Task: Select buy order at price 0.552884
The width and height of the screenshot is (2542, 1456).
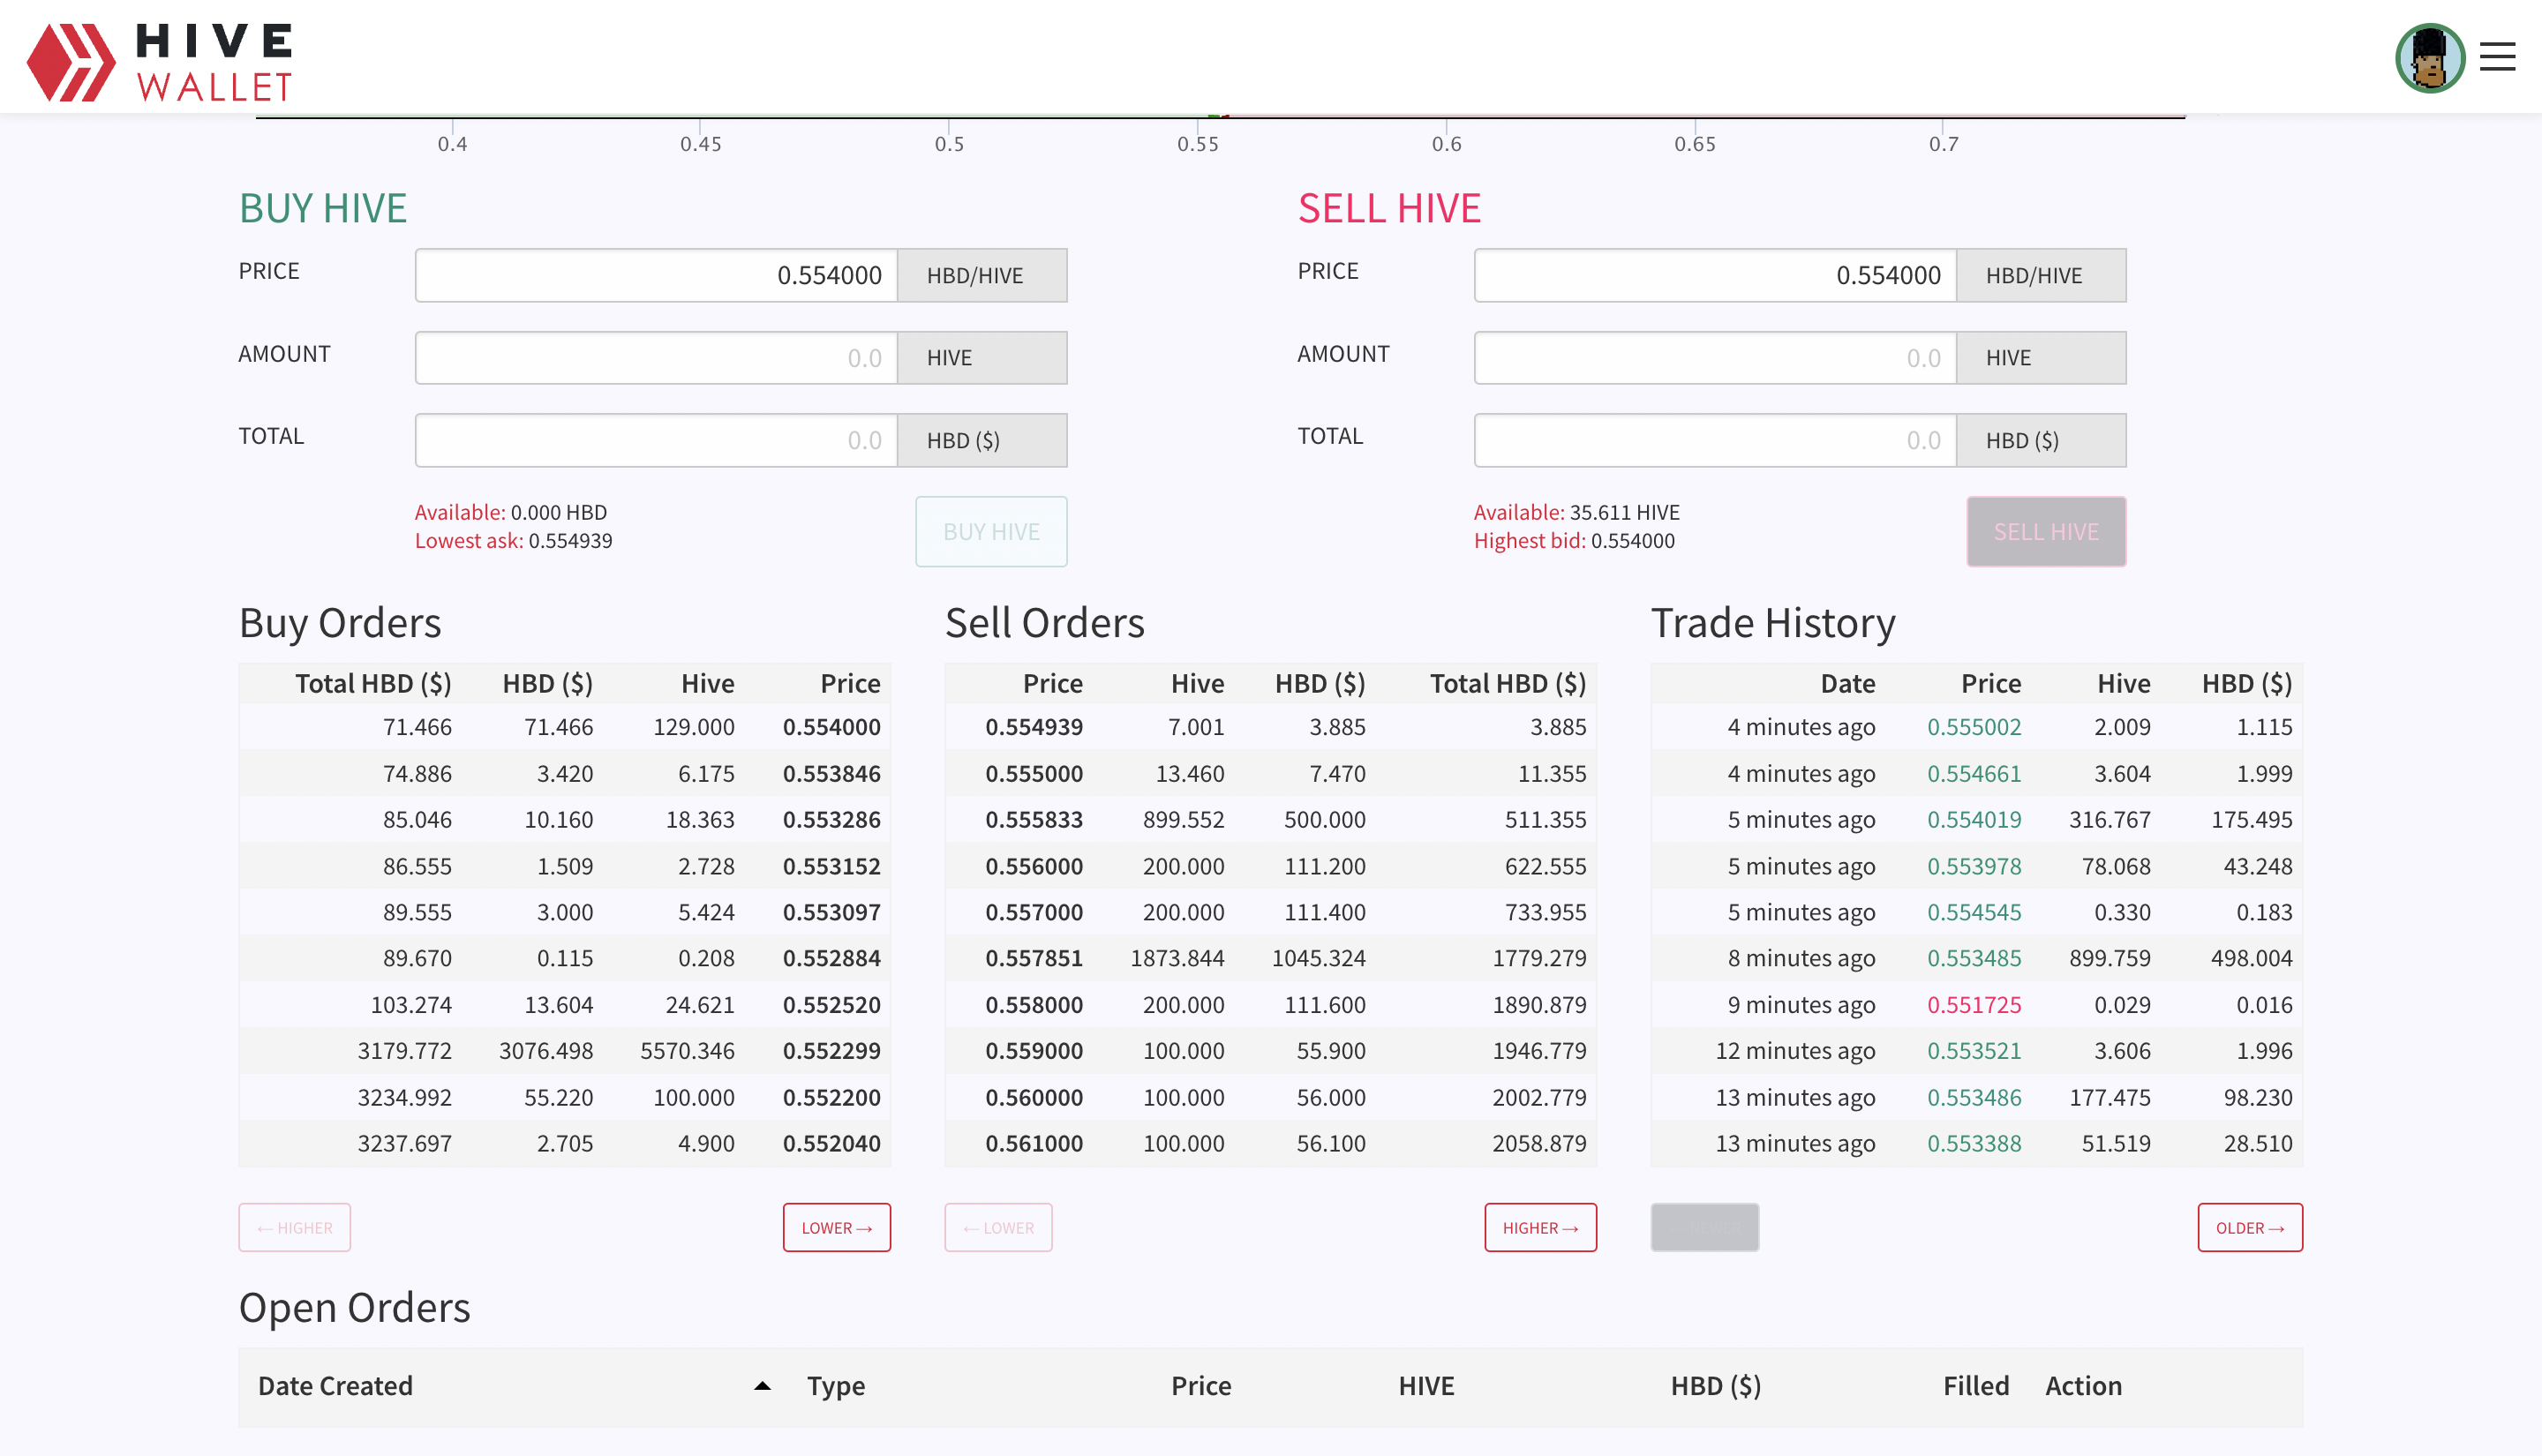Action: click(564, 958)
